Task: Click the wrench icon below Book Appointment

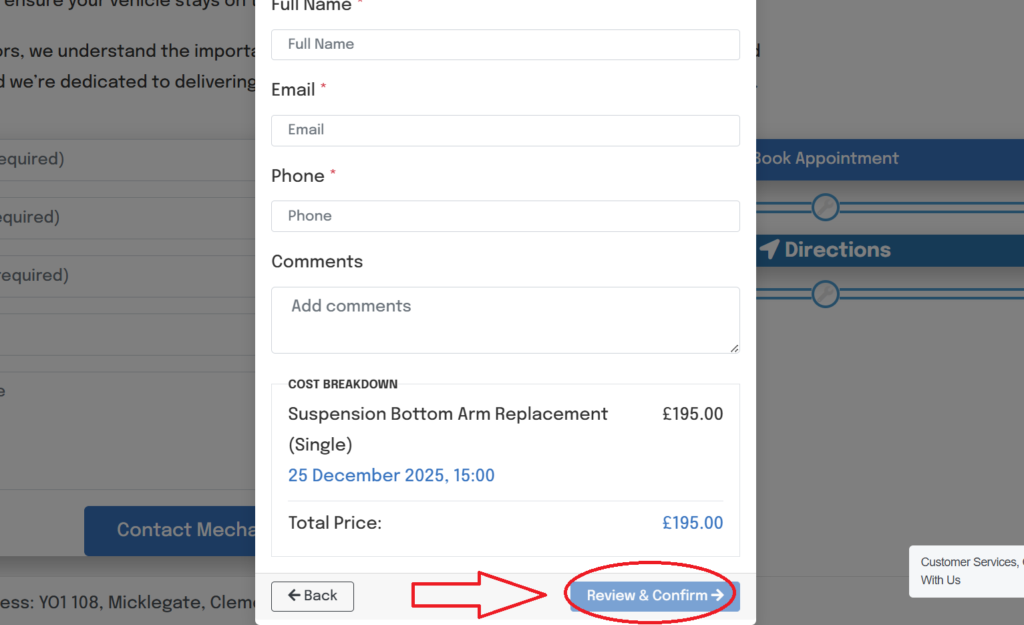Action: [x=824, y=207]
